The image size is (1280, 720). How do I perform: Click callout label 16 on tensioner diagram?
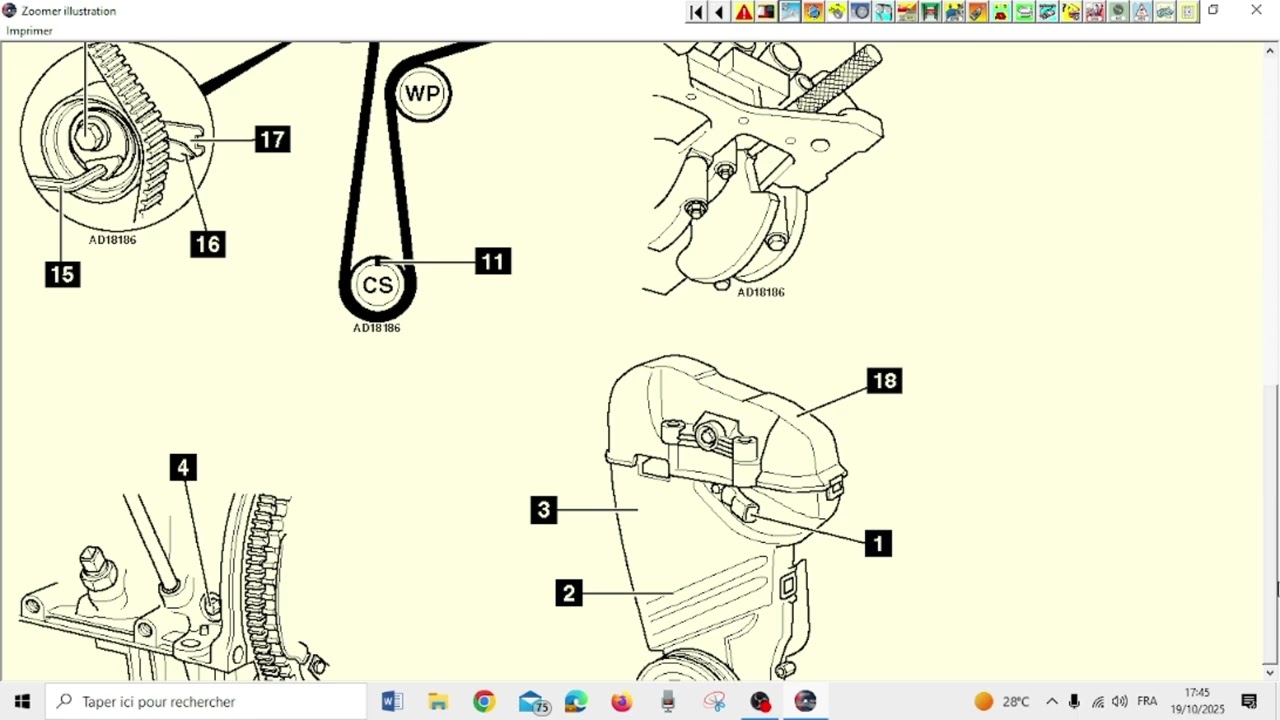pyautogui.click(x=208, y=244)
